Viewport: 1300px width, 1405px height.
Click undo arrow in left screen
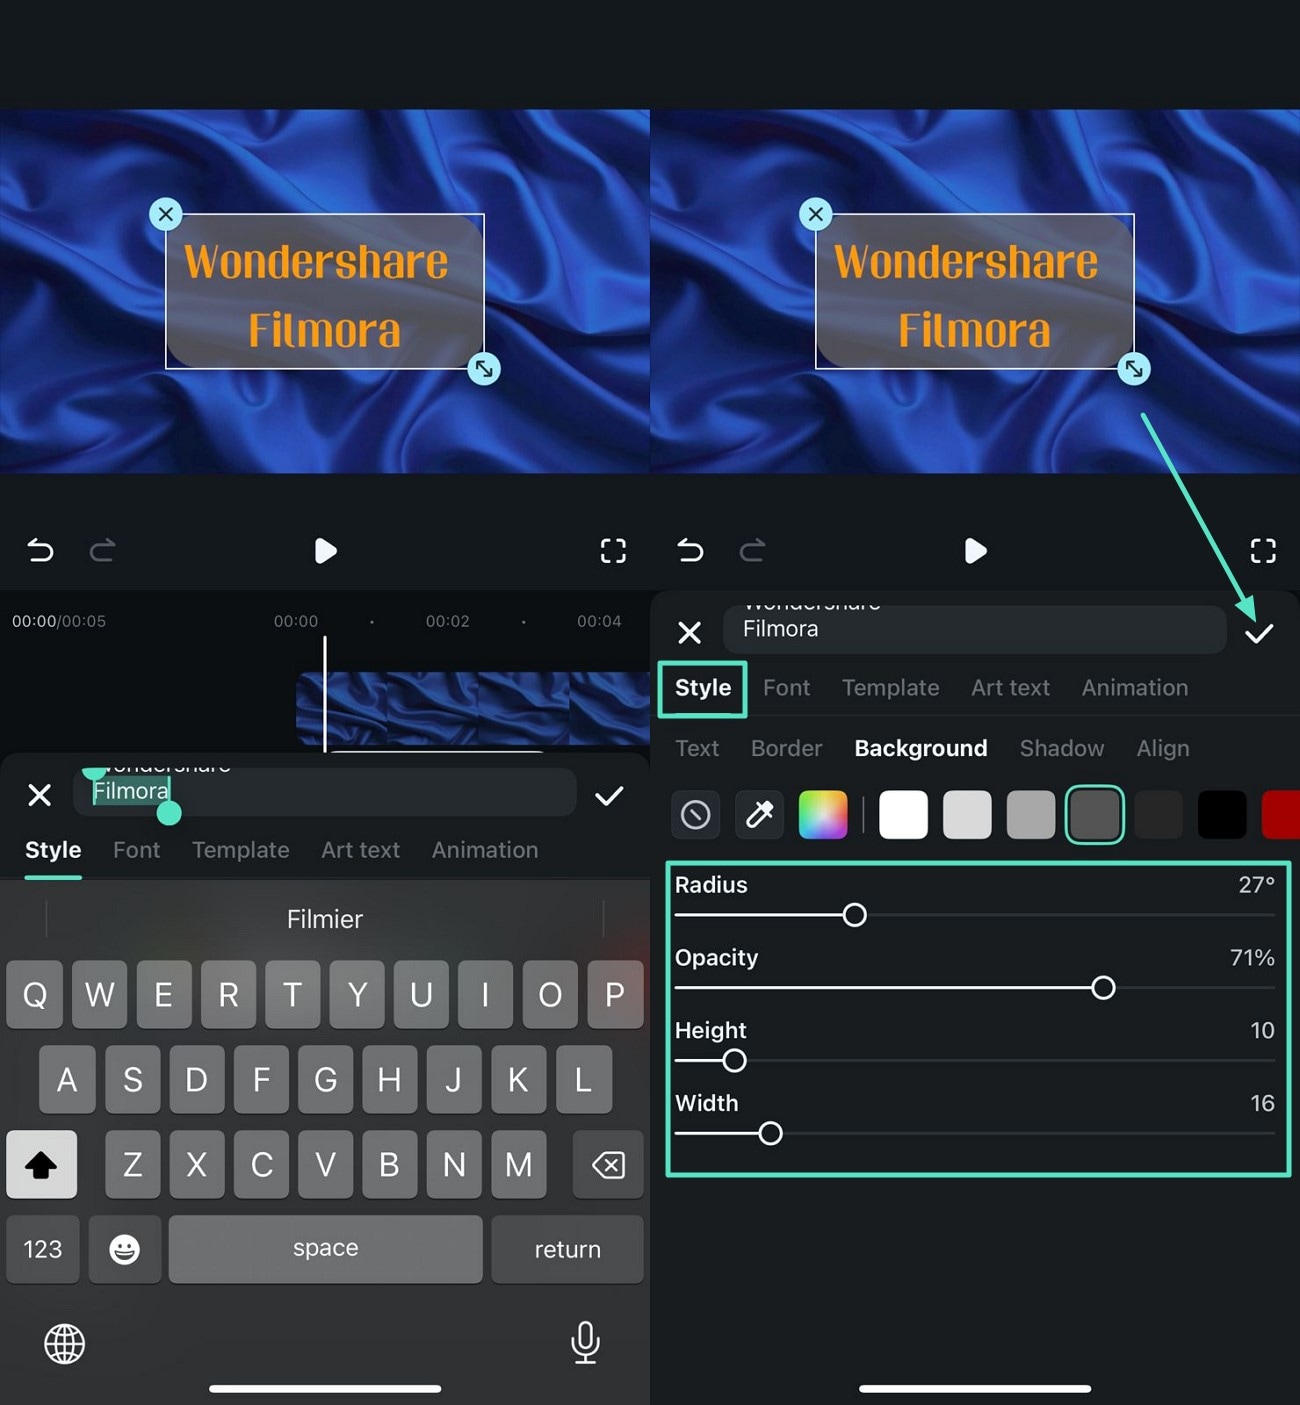pos(40,550)
